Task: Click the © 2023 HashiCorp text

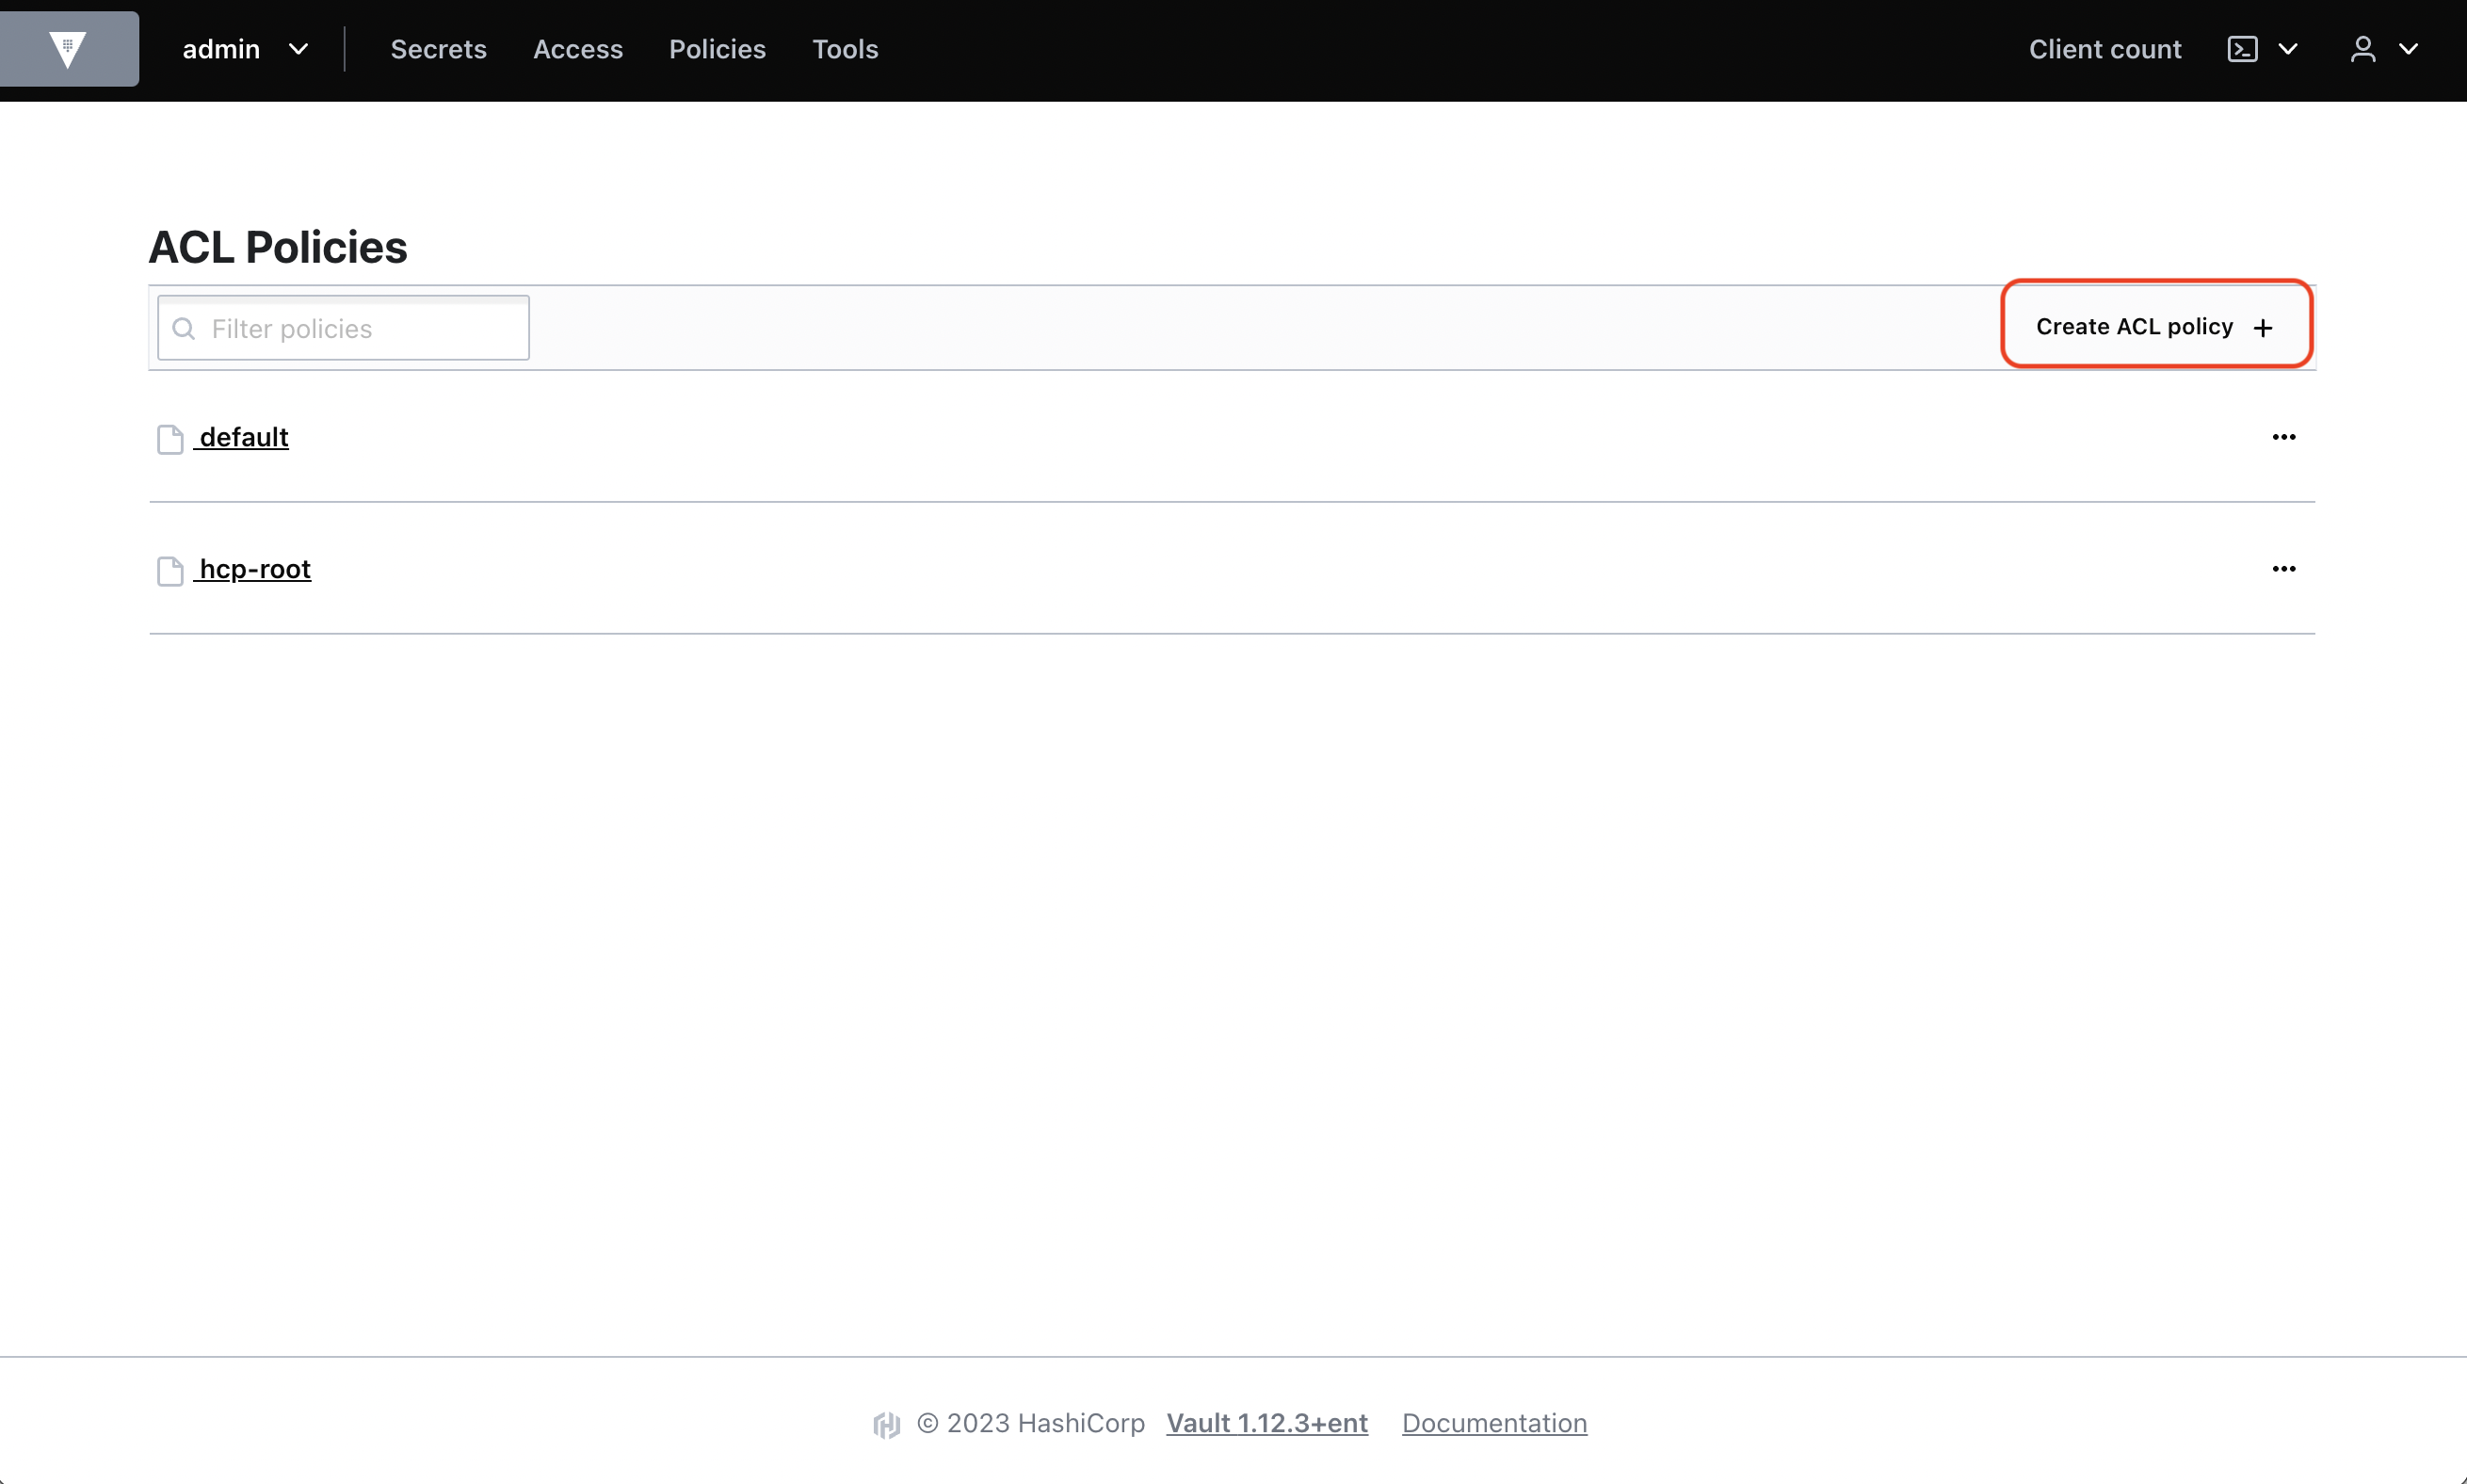Action: [1031, 1423]
